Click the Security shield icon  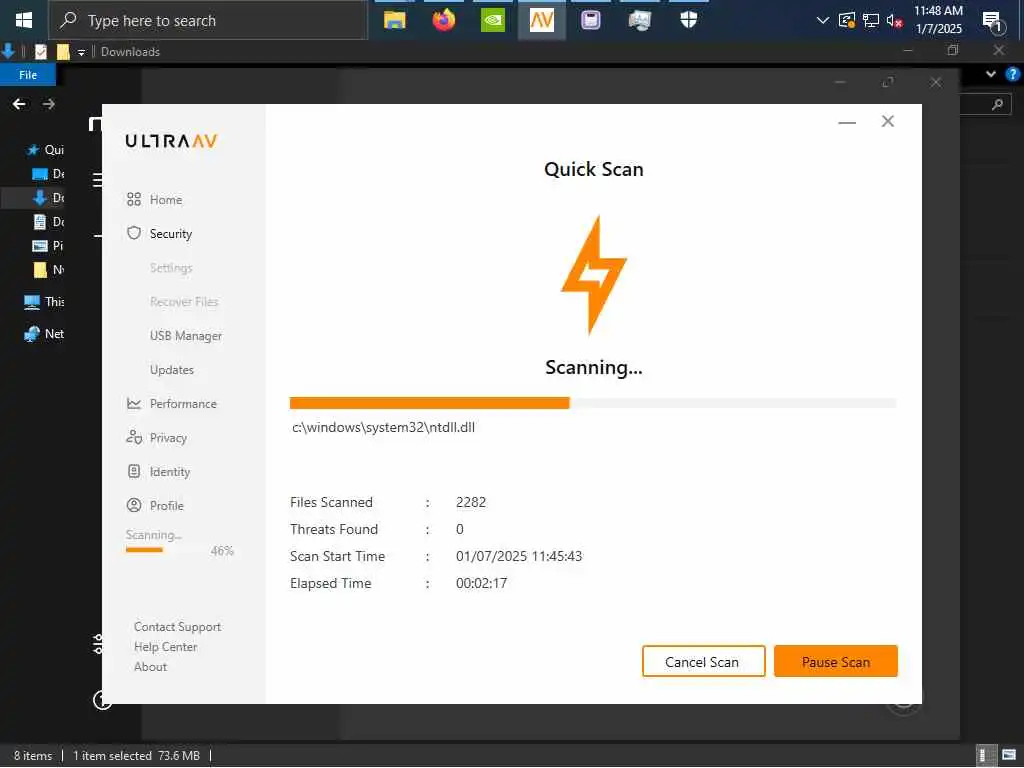[x=134, y=233]
